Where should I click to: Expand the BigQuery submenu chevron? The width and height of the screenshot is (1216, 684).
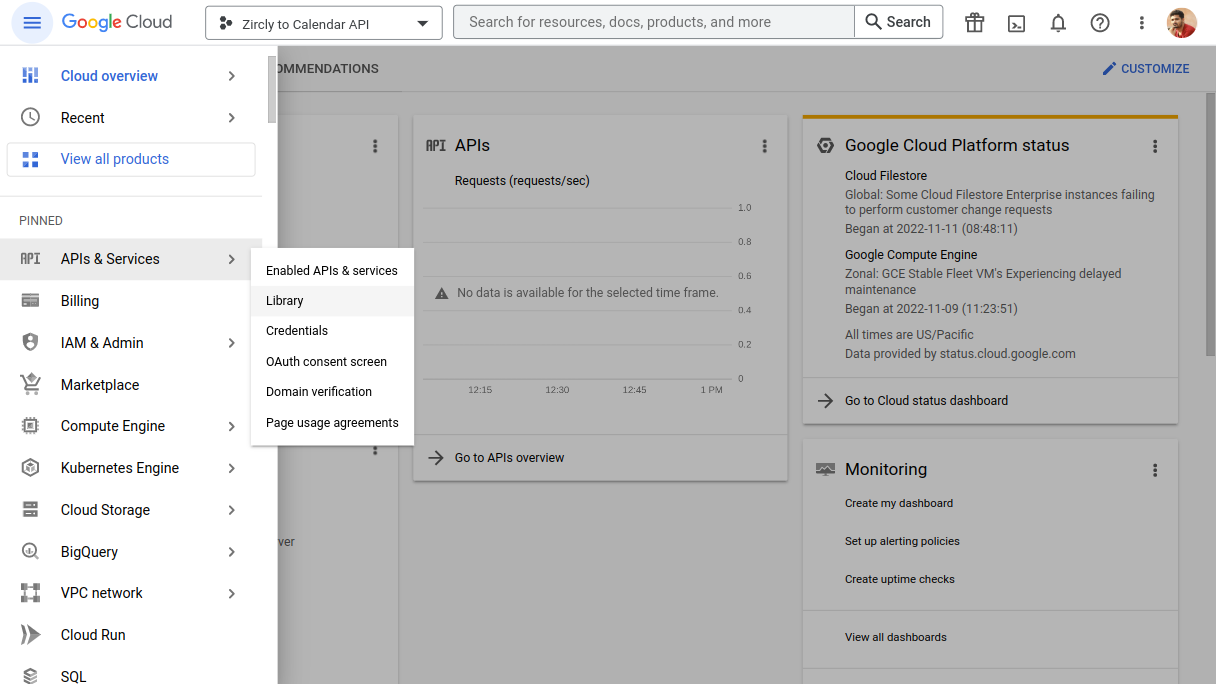pyautogui.click(x=231, y=552)
